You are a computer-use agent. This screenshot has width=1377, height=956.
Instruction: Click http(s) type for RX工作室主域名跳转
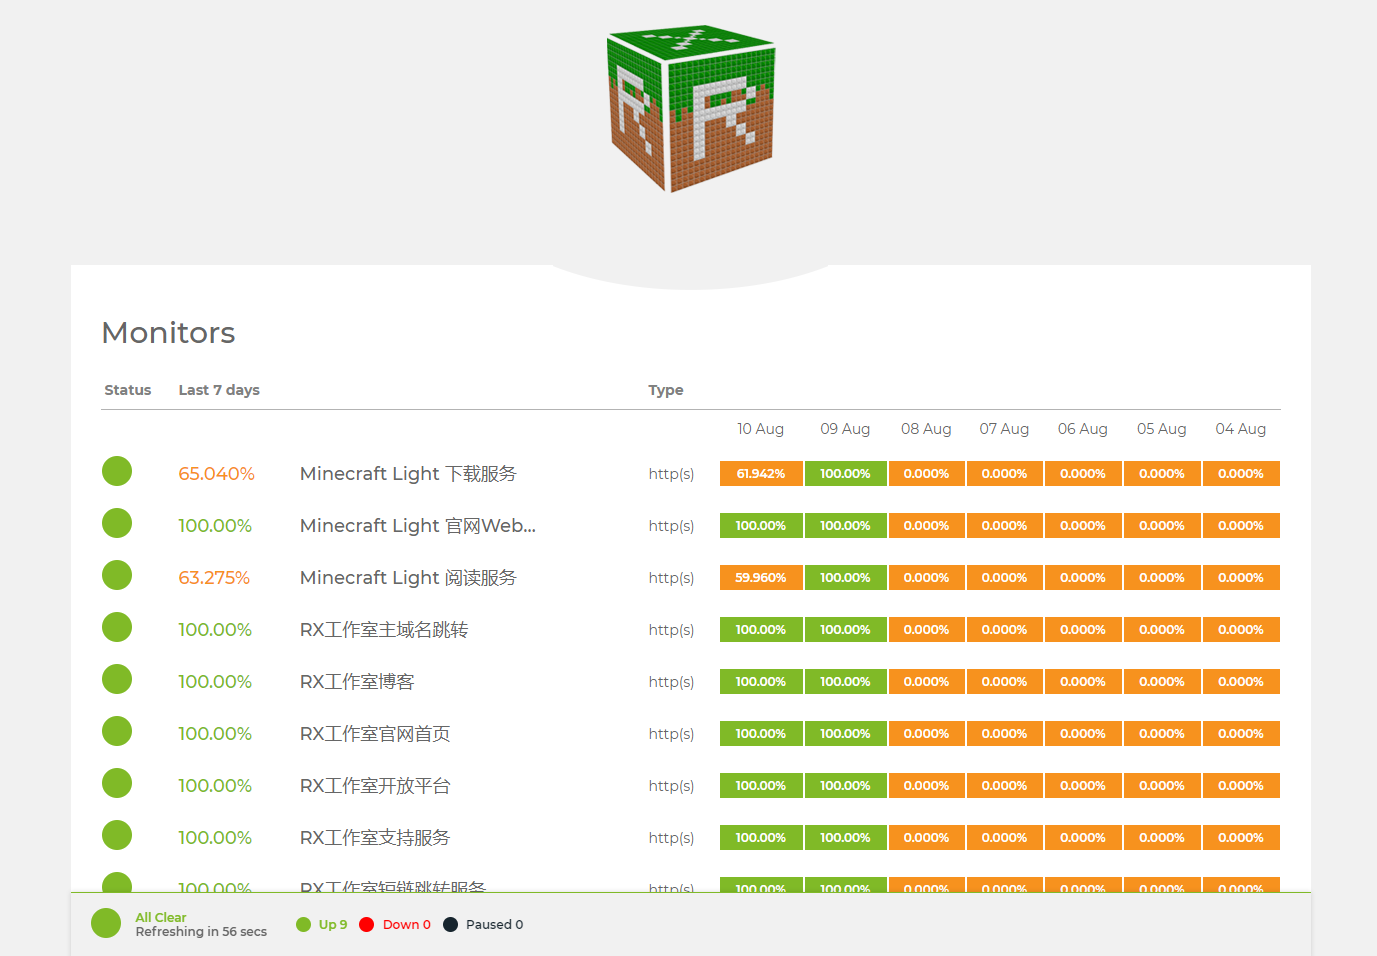pos(671,630)
